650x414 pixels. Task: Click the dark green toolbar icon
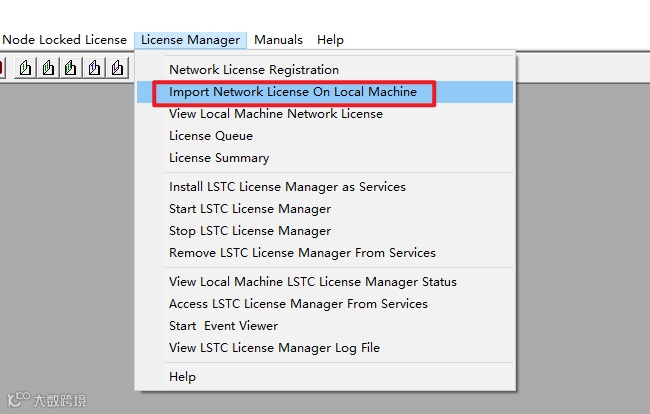tap(71, 67)
